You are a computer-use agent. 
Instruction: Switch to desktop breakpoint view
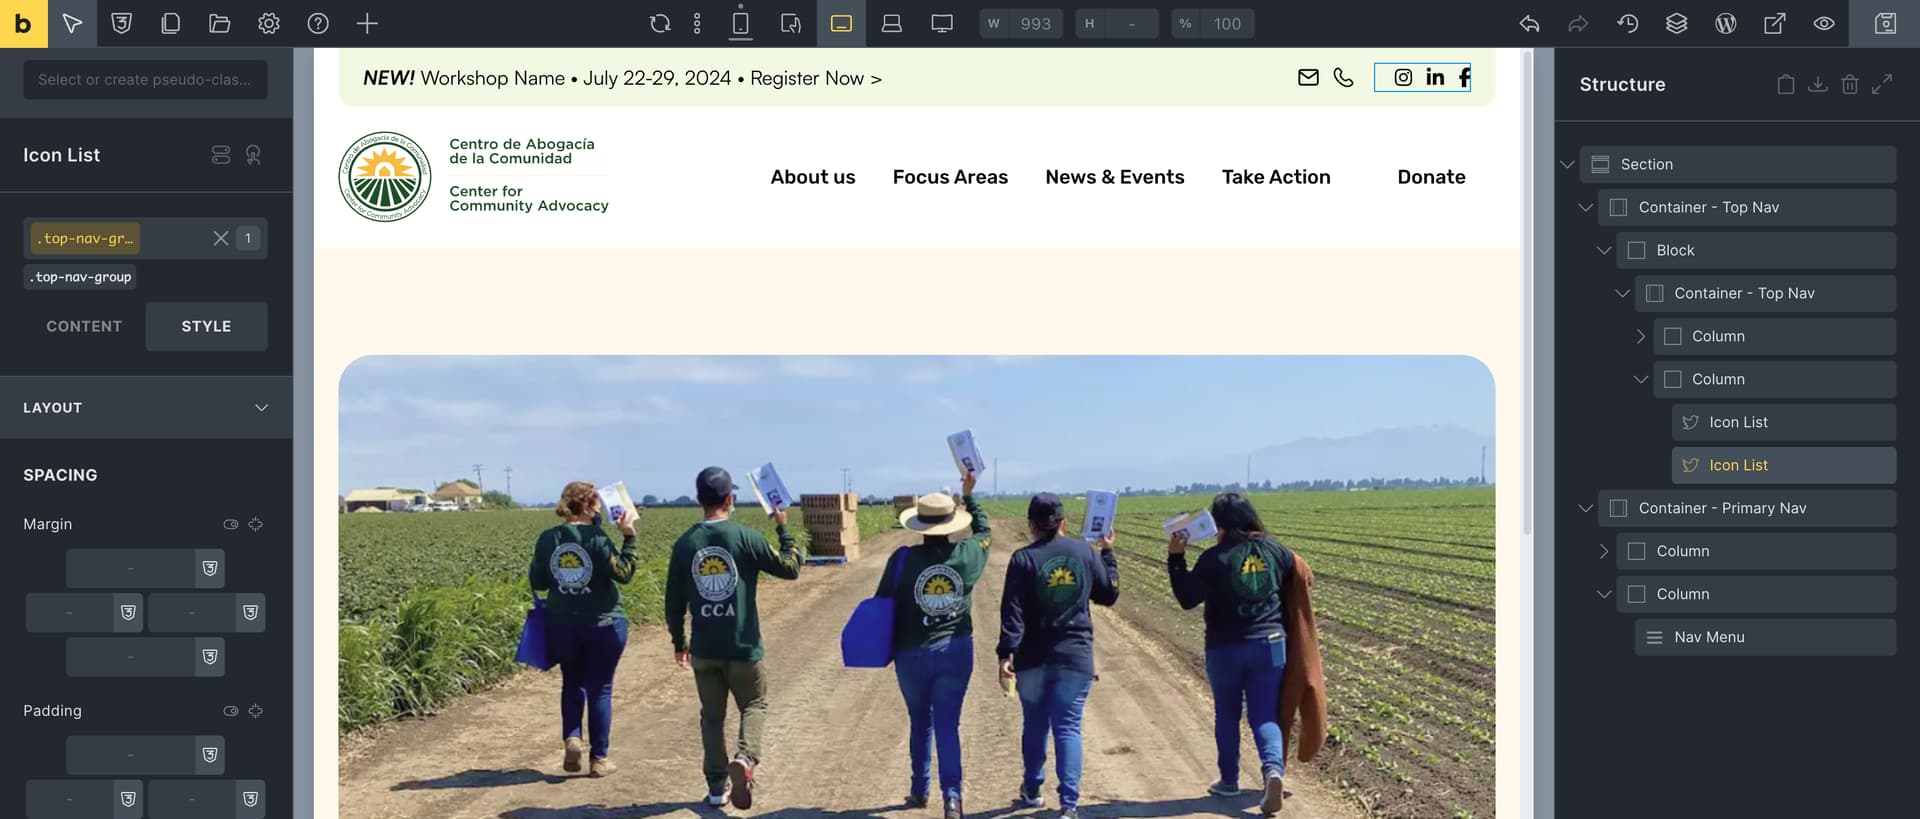pos(941,23)
